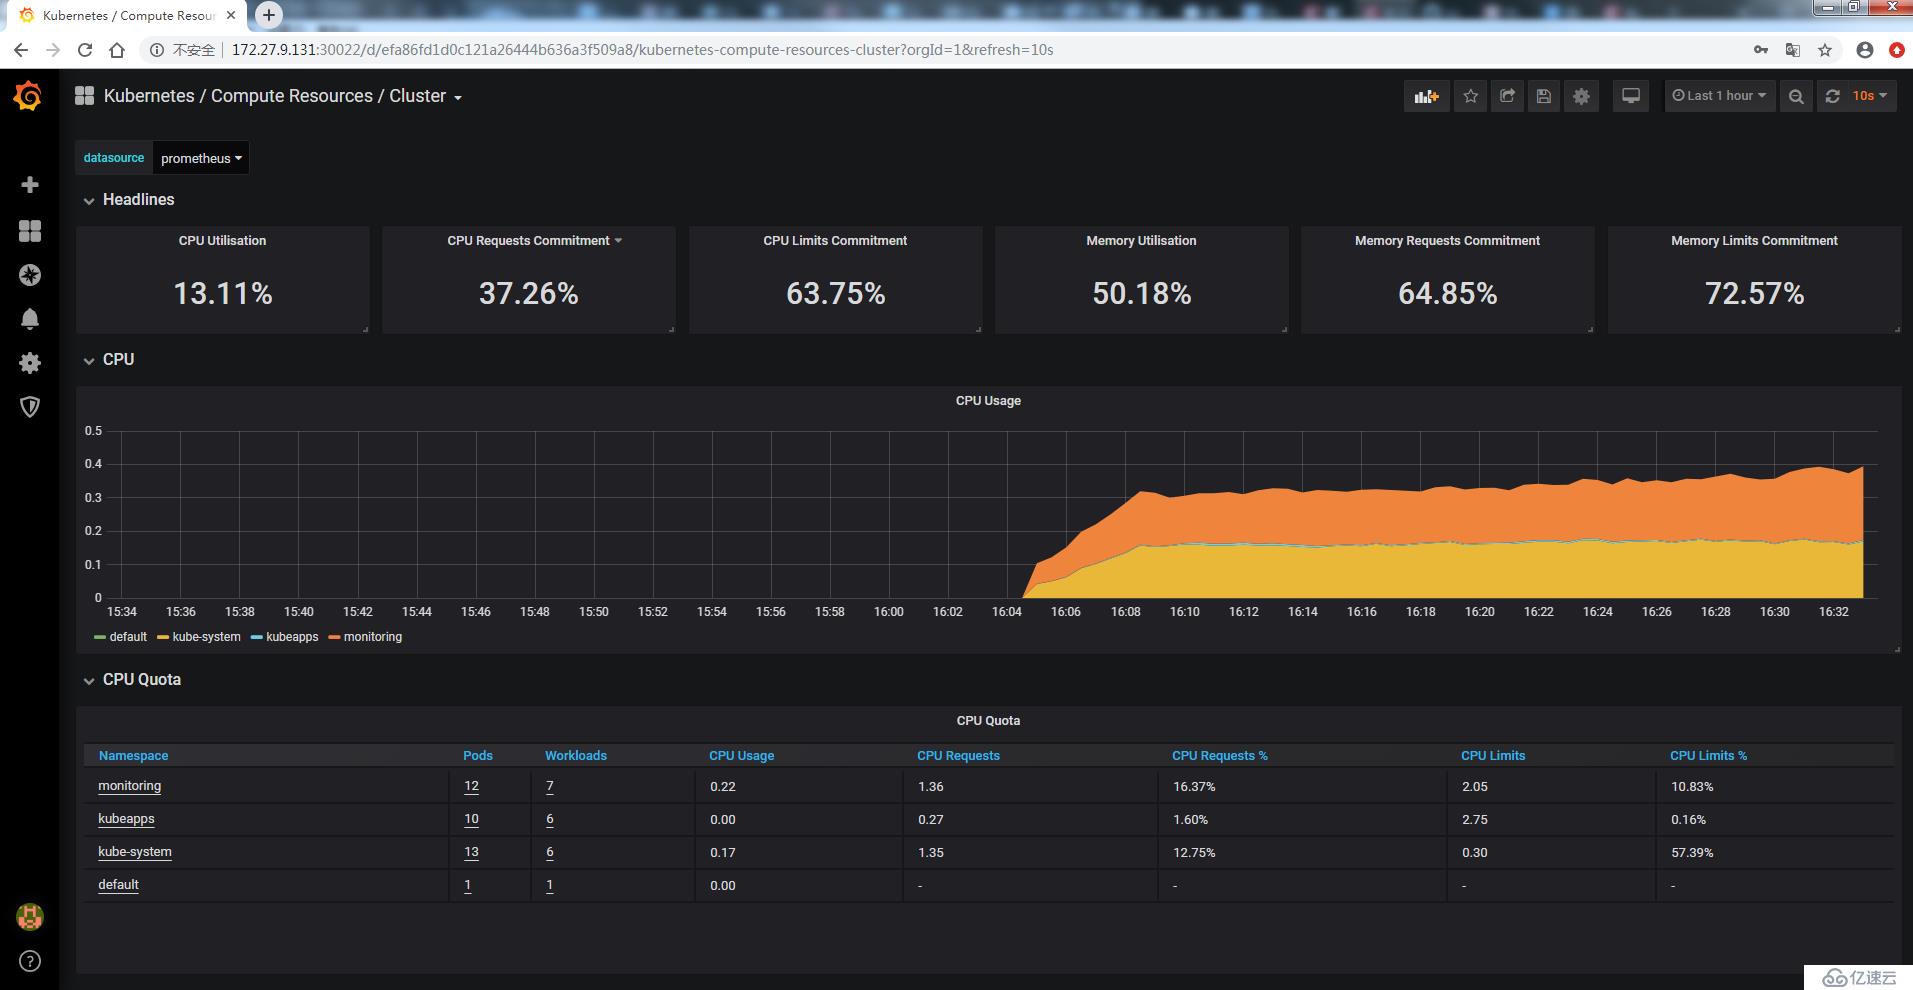
Task: Open the browser account profile icon
Action: (x=1864, y=50)
